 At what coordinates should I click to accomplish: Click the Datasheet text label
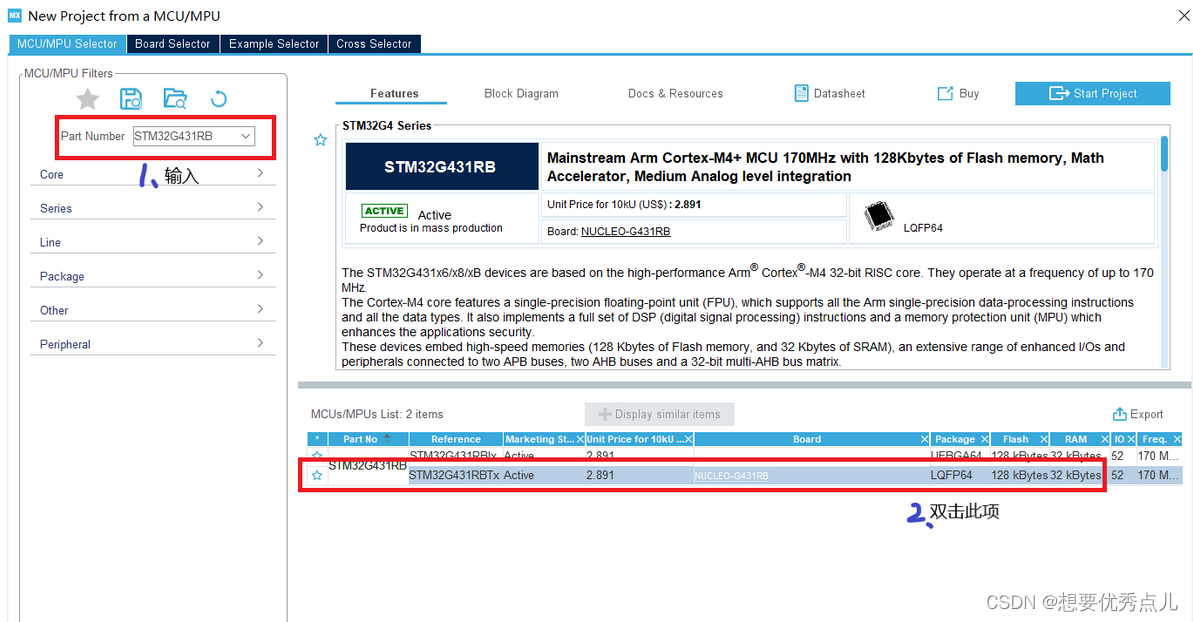(x=839, y=94)
